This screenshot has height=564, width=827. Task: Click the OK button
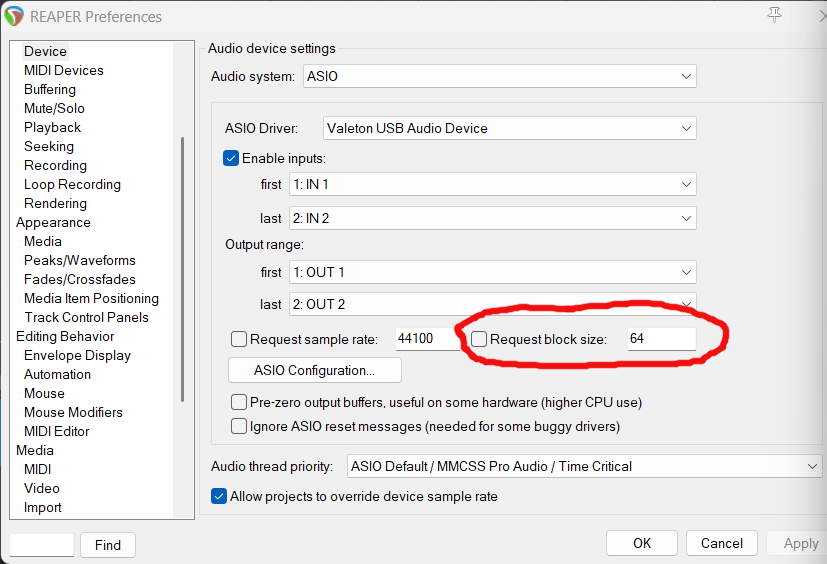tap(642, 543)
